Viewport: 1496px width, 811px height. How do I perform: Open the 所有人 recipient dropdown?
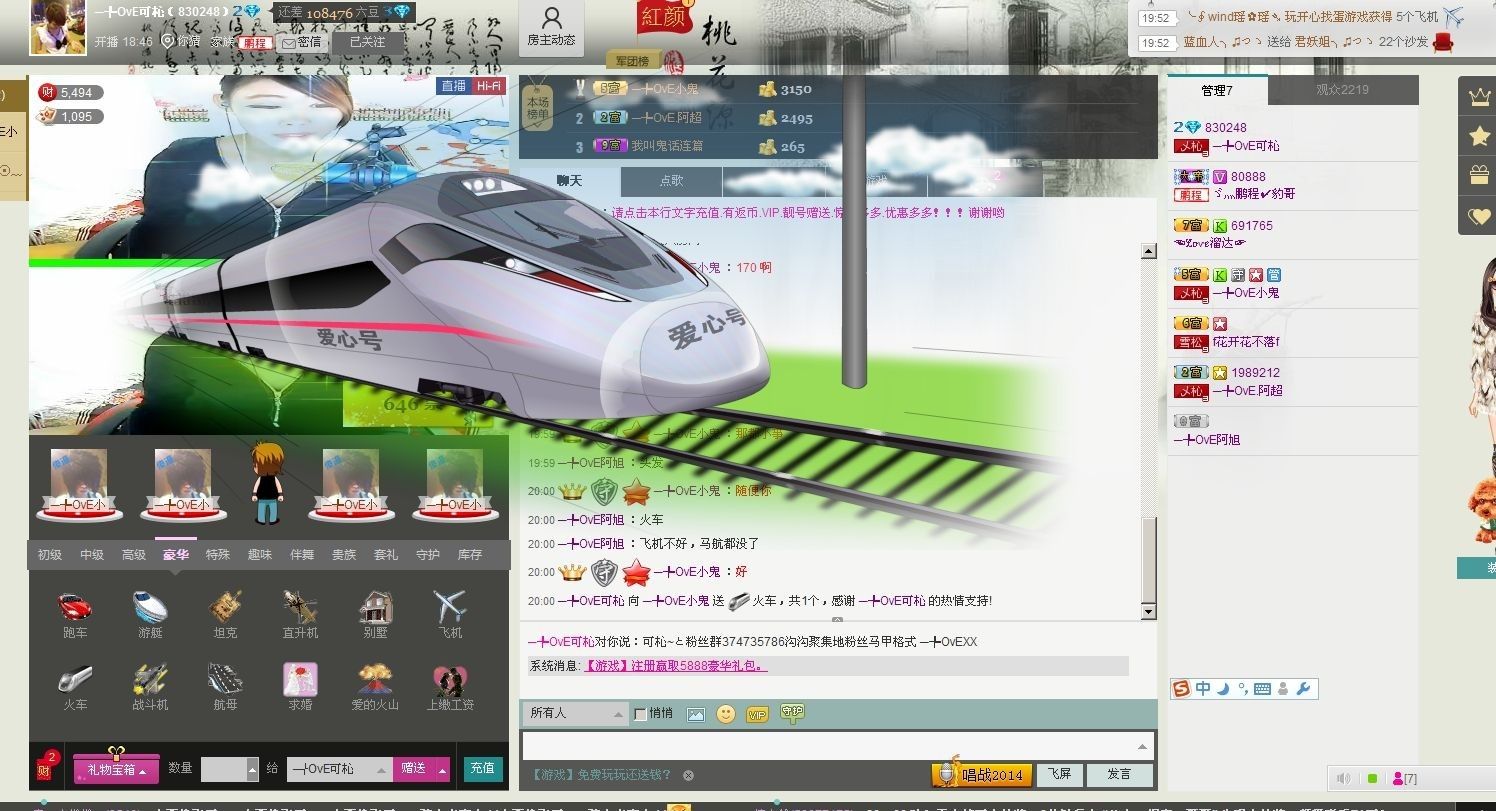pos(575,713)
